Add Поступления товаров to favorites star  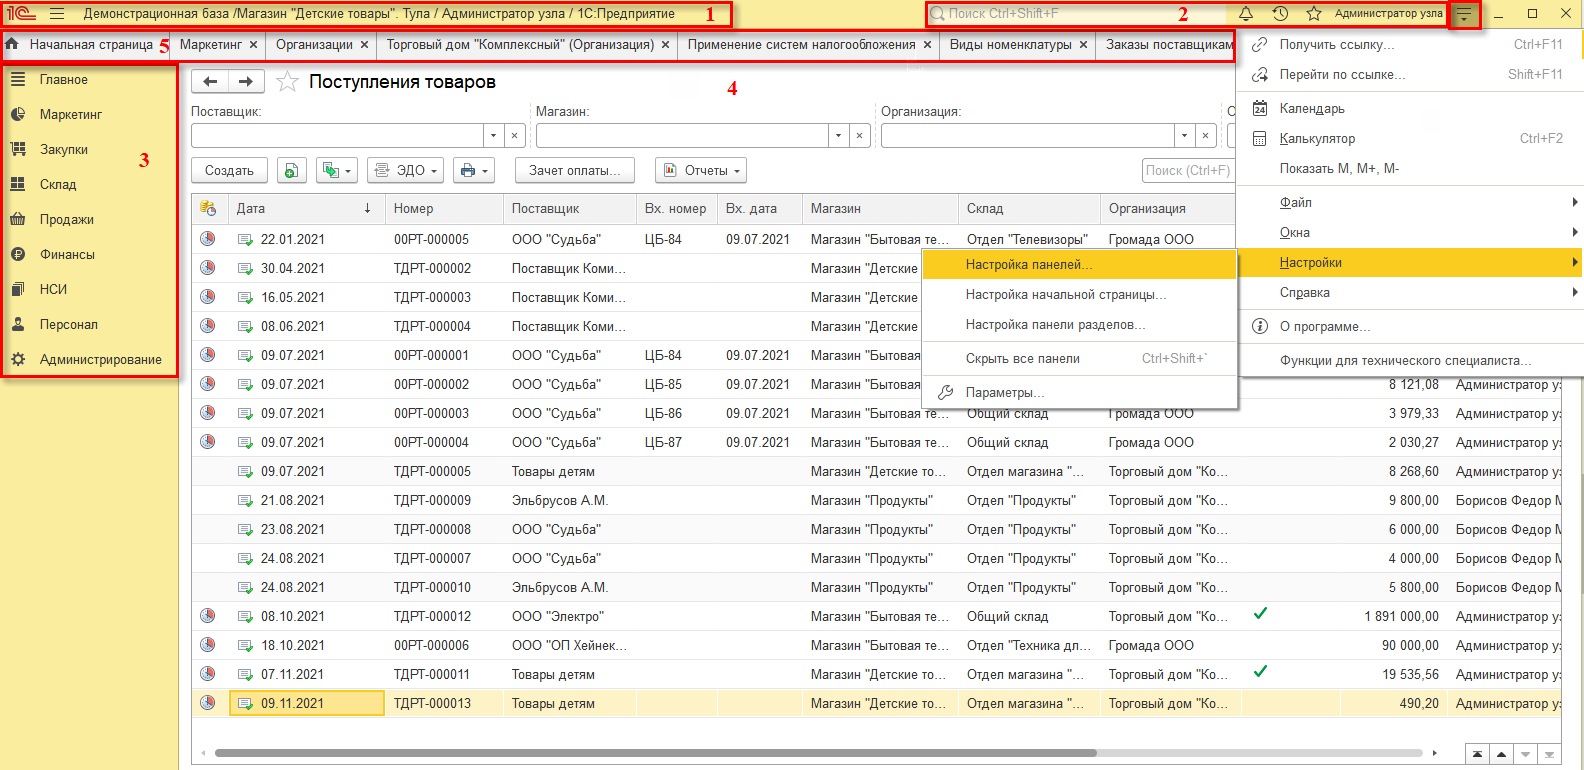(287, 82)
